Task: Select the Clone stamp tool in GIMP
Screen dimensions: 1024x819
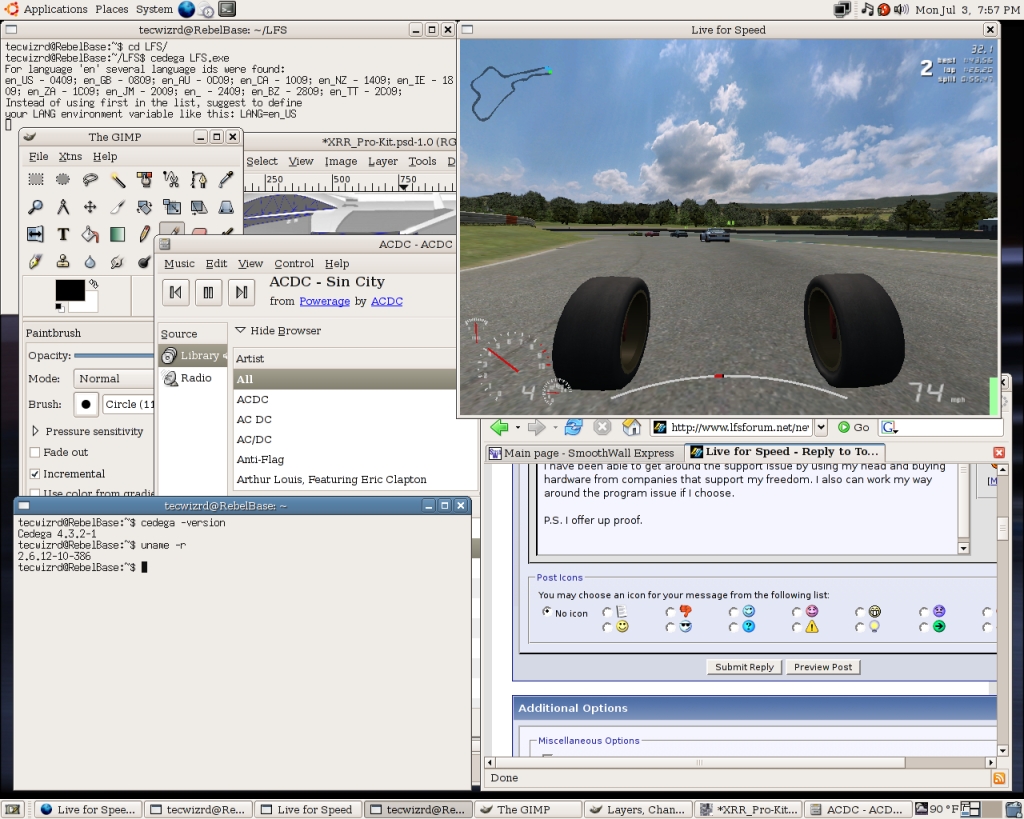Action: [63, 261]
